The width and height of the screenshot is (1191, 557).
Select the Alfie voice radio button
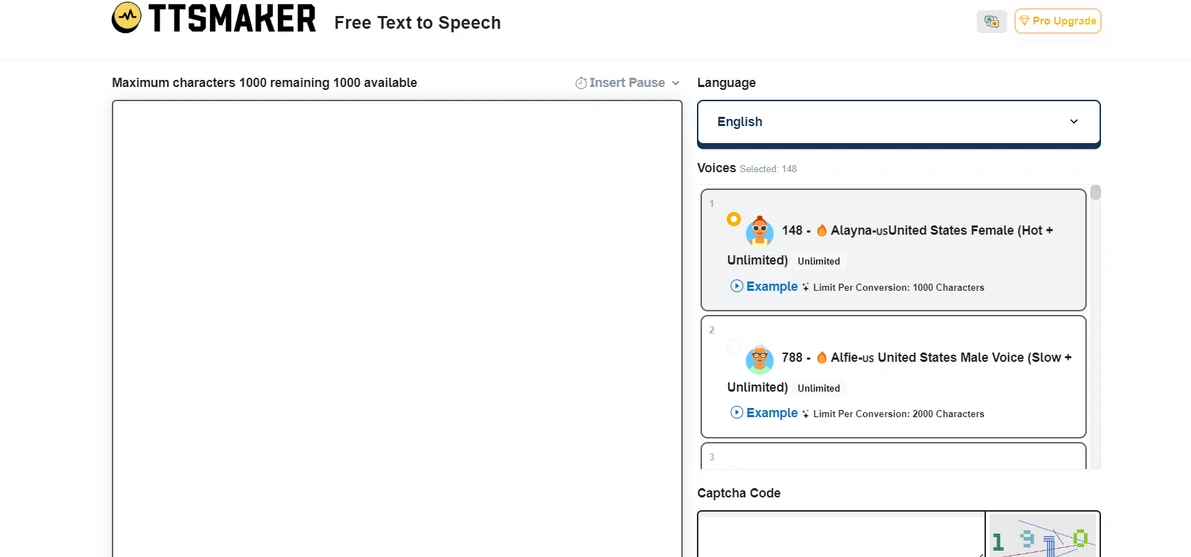(x=734, y=347)
